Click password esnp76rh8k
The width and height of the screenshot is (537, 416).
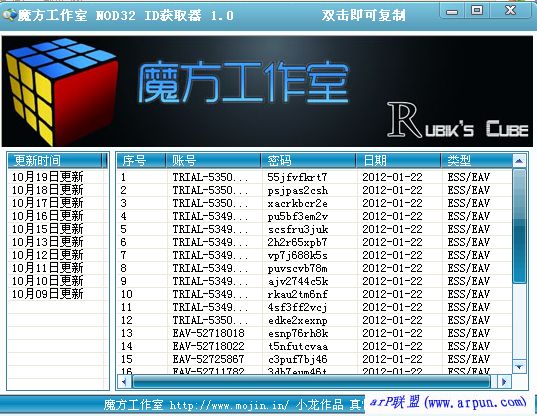[x=298, y=333]
